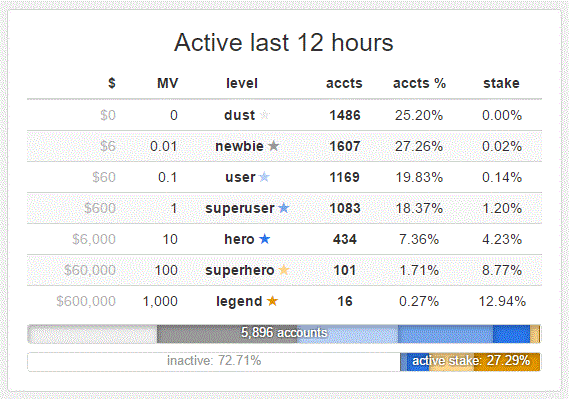Select the 'superuser' level label

(240, 208)
